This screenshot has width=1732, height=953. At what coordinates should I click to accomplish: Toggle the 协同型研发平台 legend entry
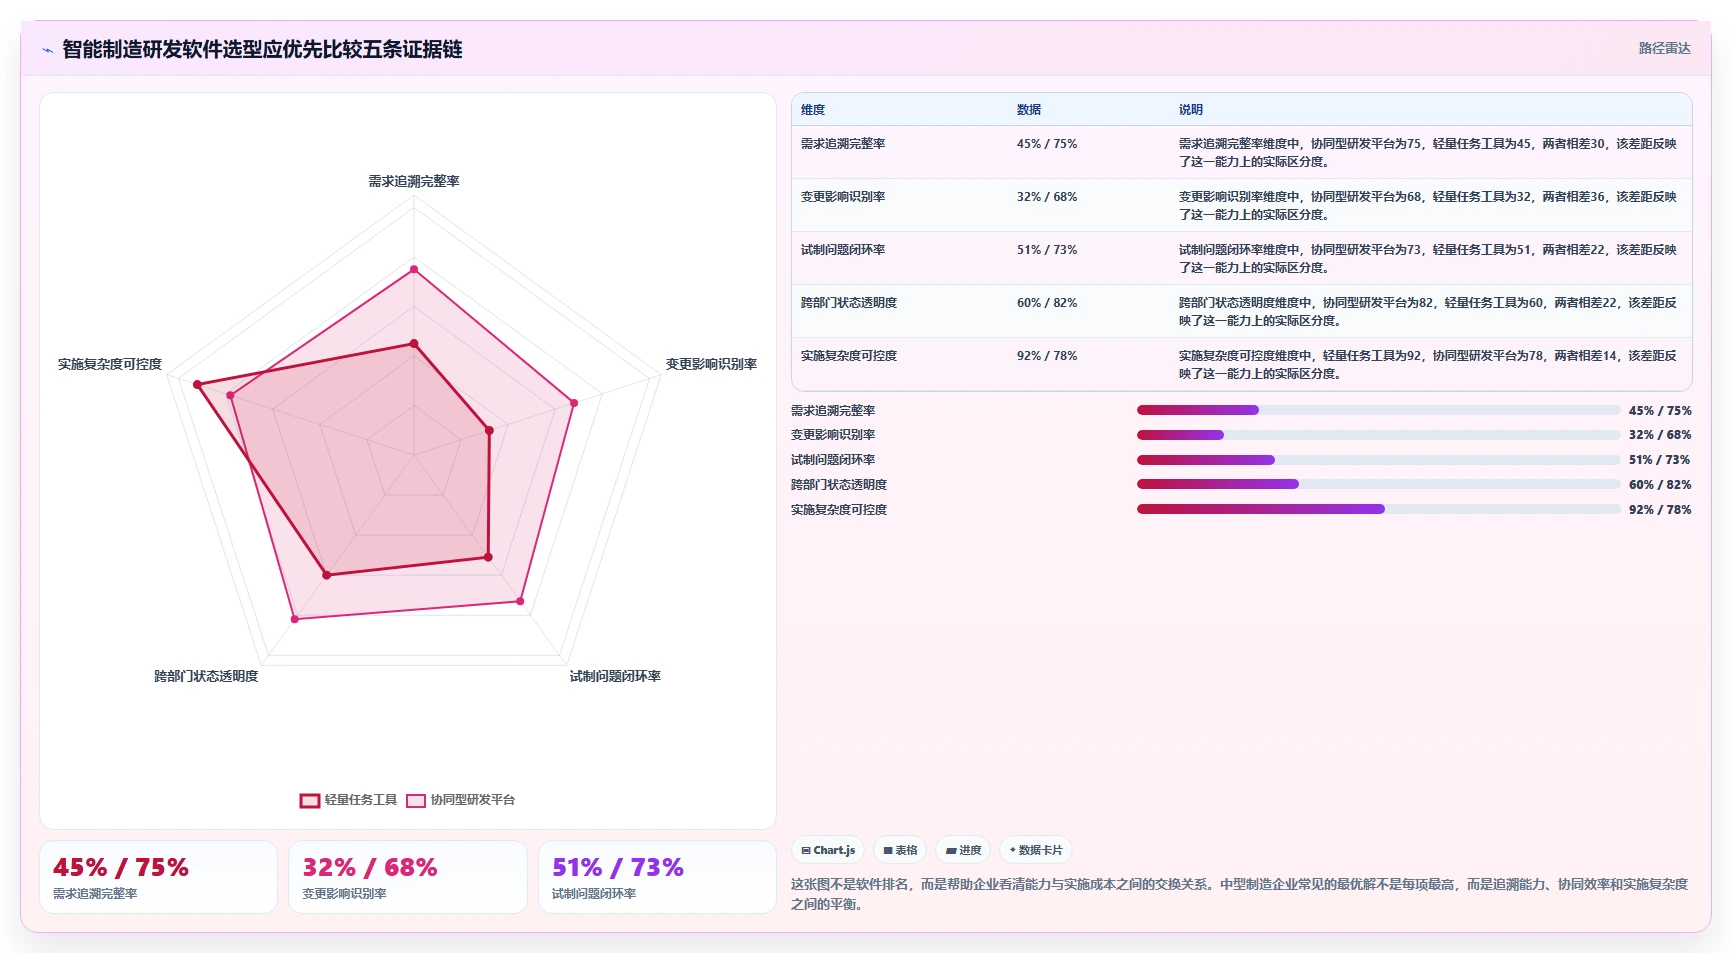[x=461, y=800]
